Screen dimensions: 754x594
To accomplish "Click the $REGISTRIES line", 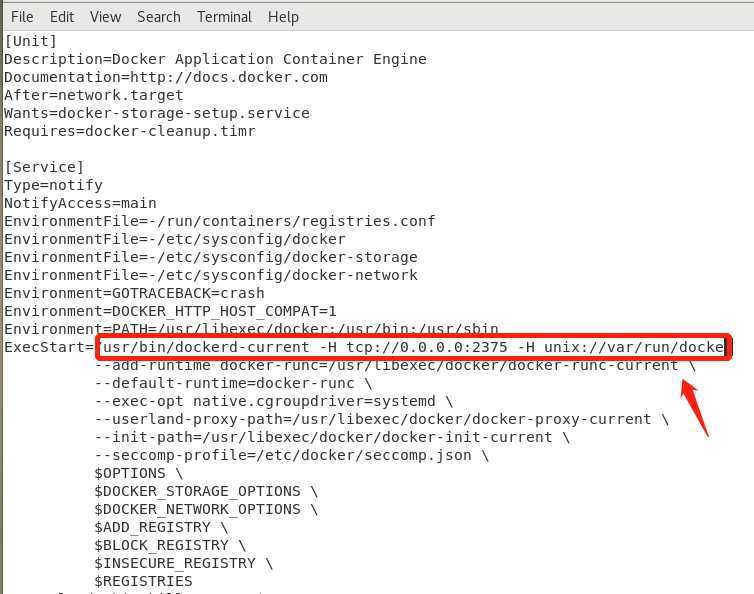I will [x=143, y=581].
